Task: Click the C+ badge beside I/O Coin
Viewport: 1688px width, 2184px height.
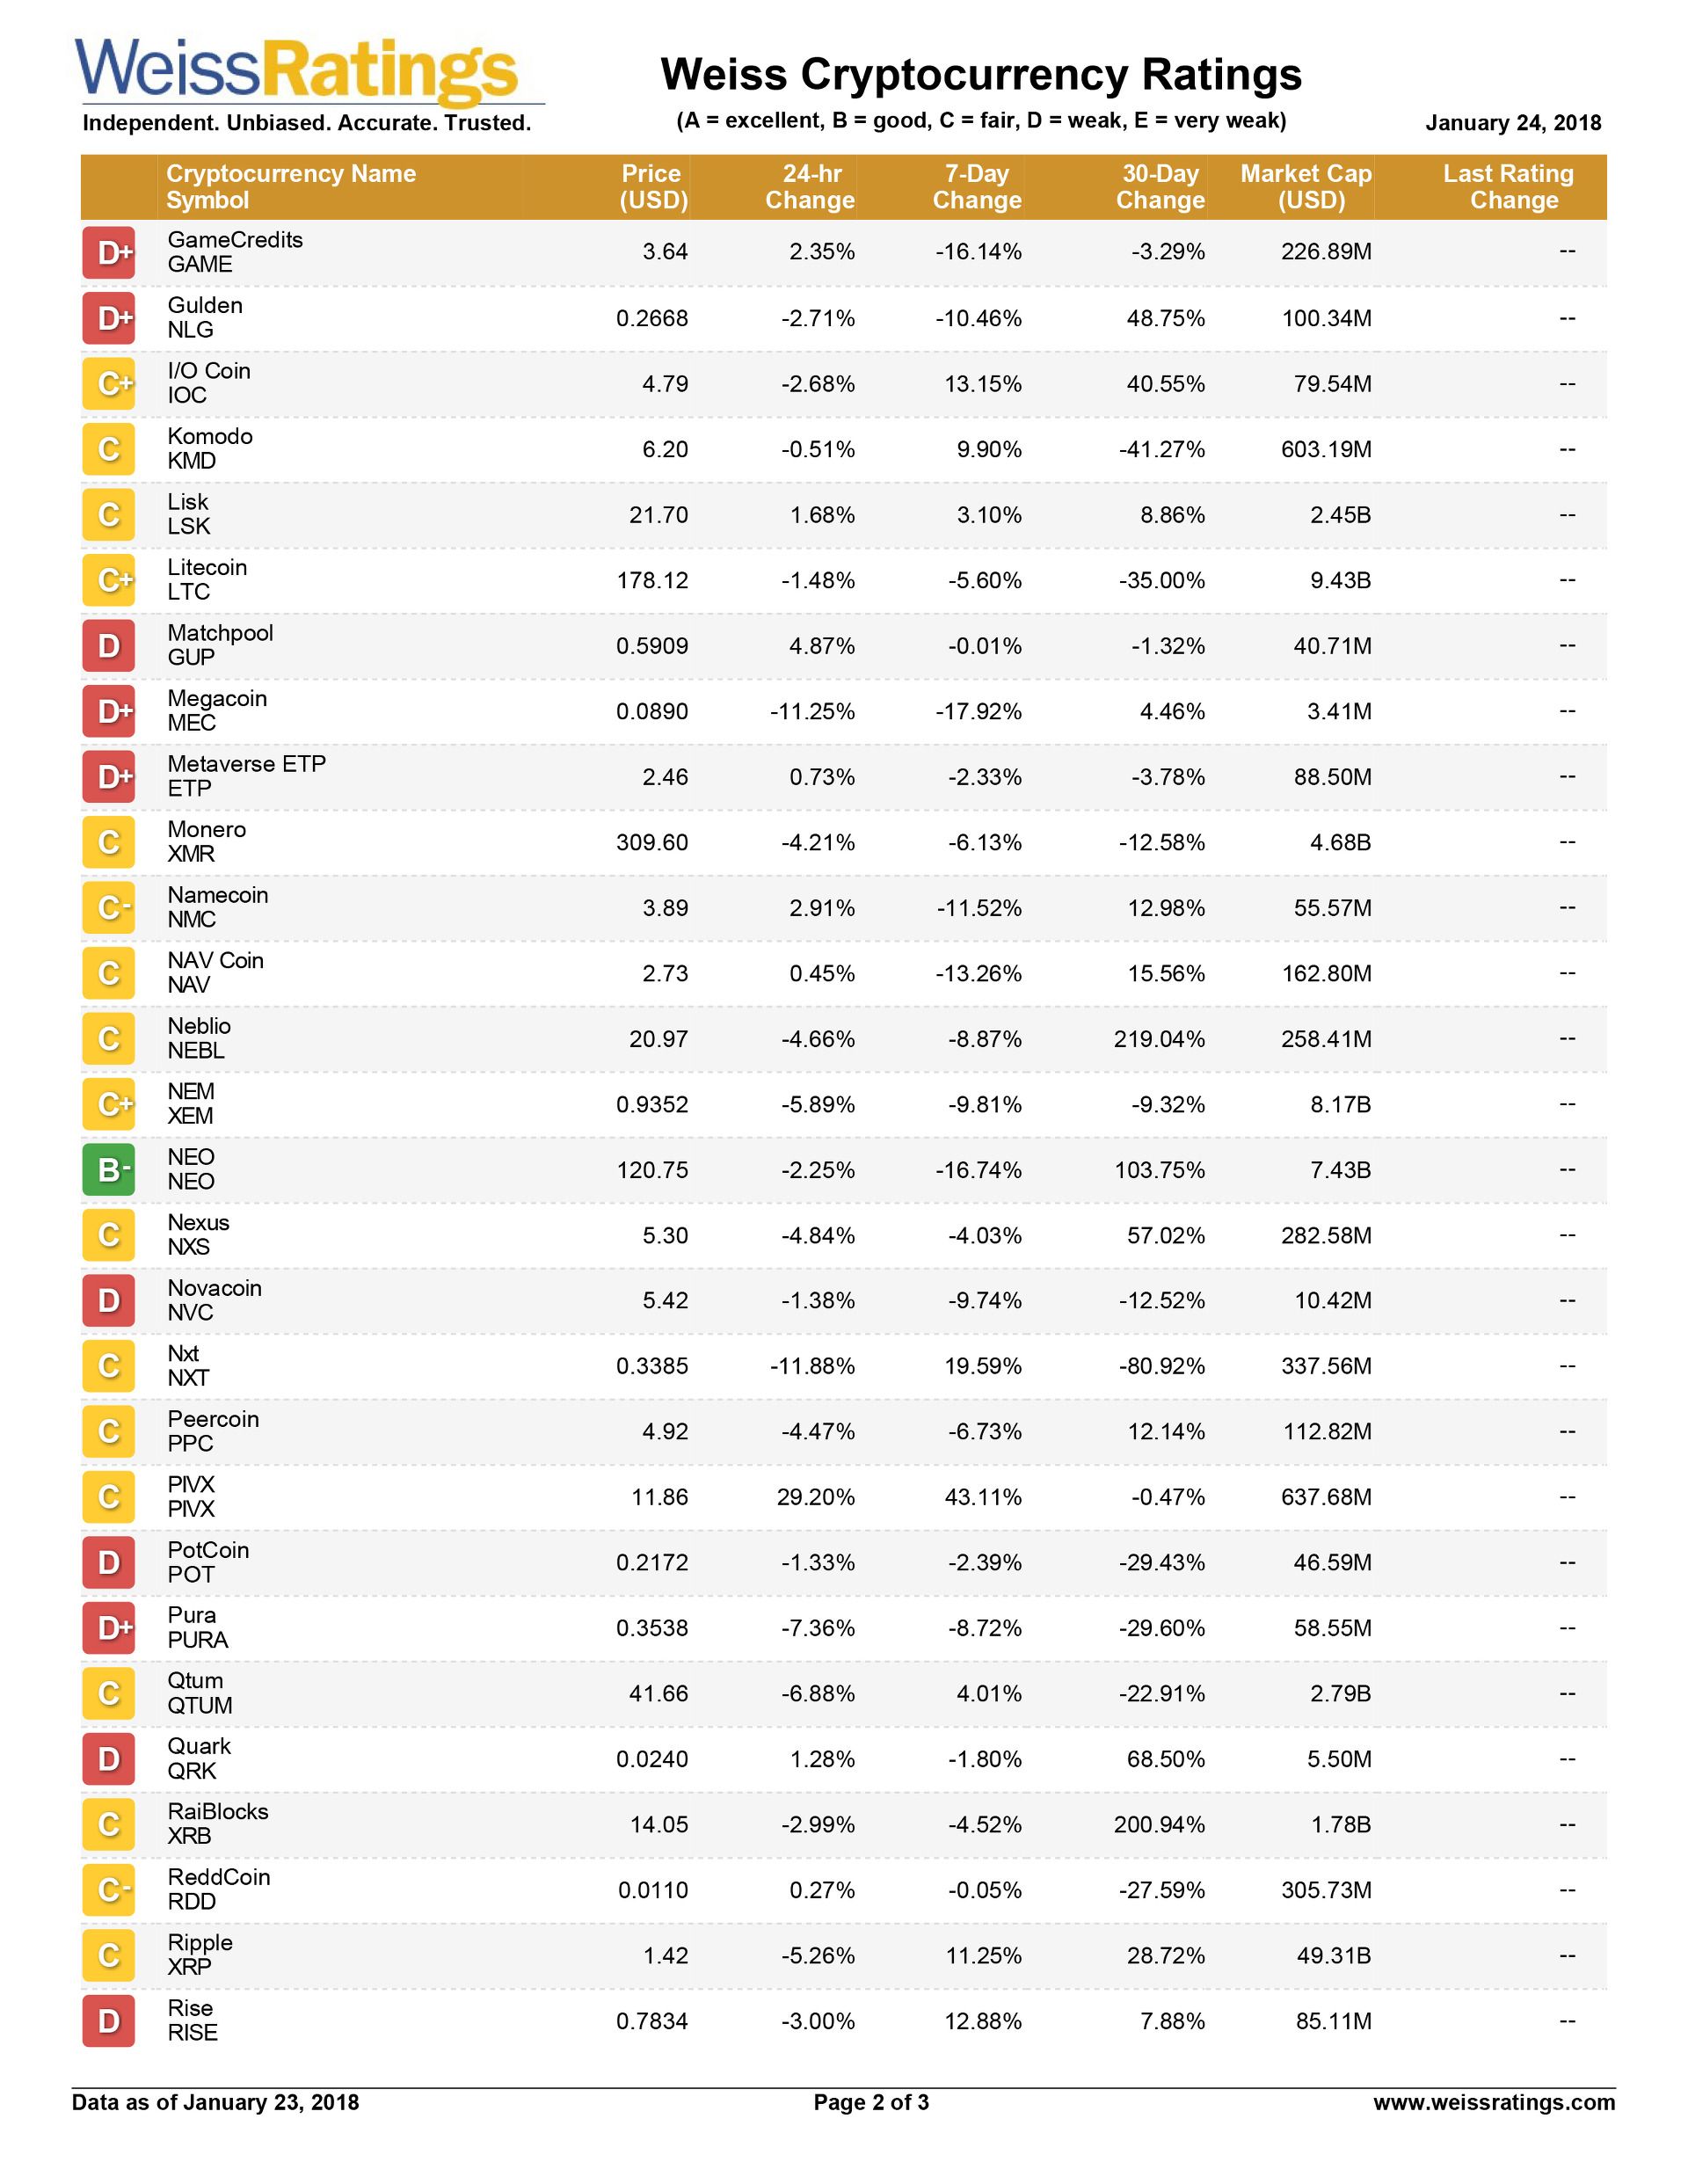Action: (108, 384)
